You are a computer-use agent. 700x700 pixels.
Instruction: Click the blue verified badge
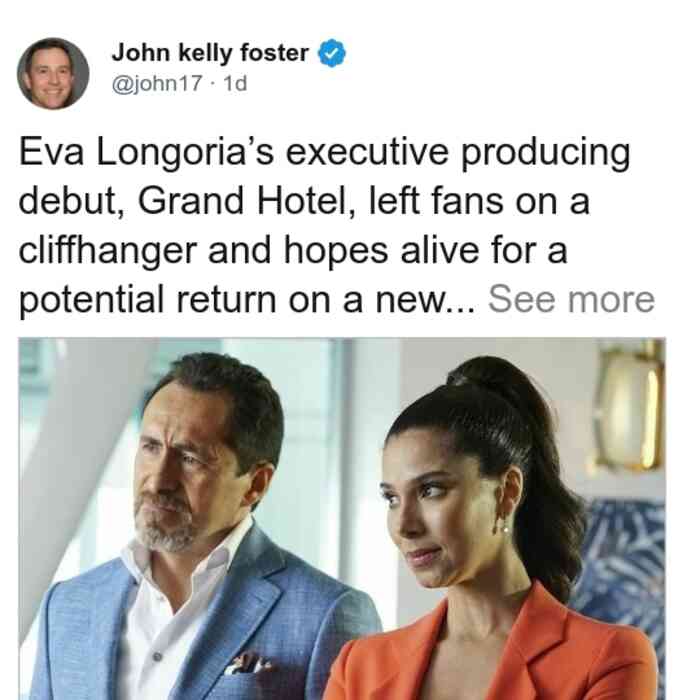pyautogui.click(x=332, y=53)
